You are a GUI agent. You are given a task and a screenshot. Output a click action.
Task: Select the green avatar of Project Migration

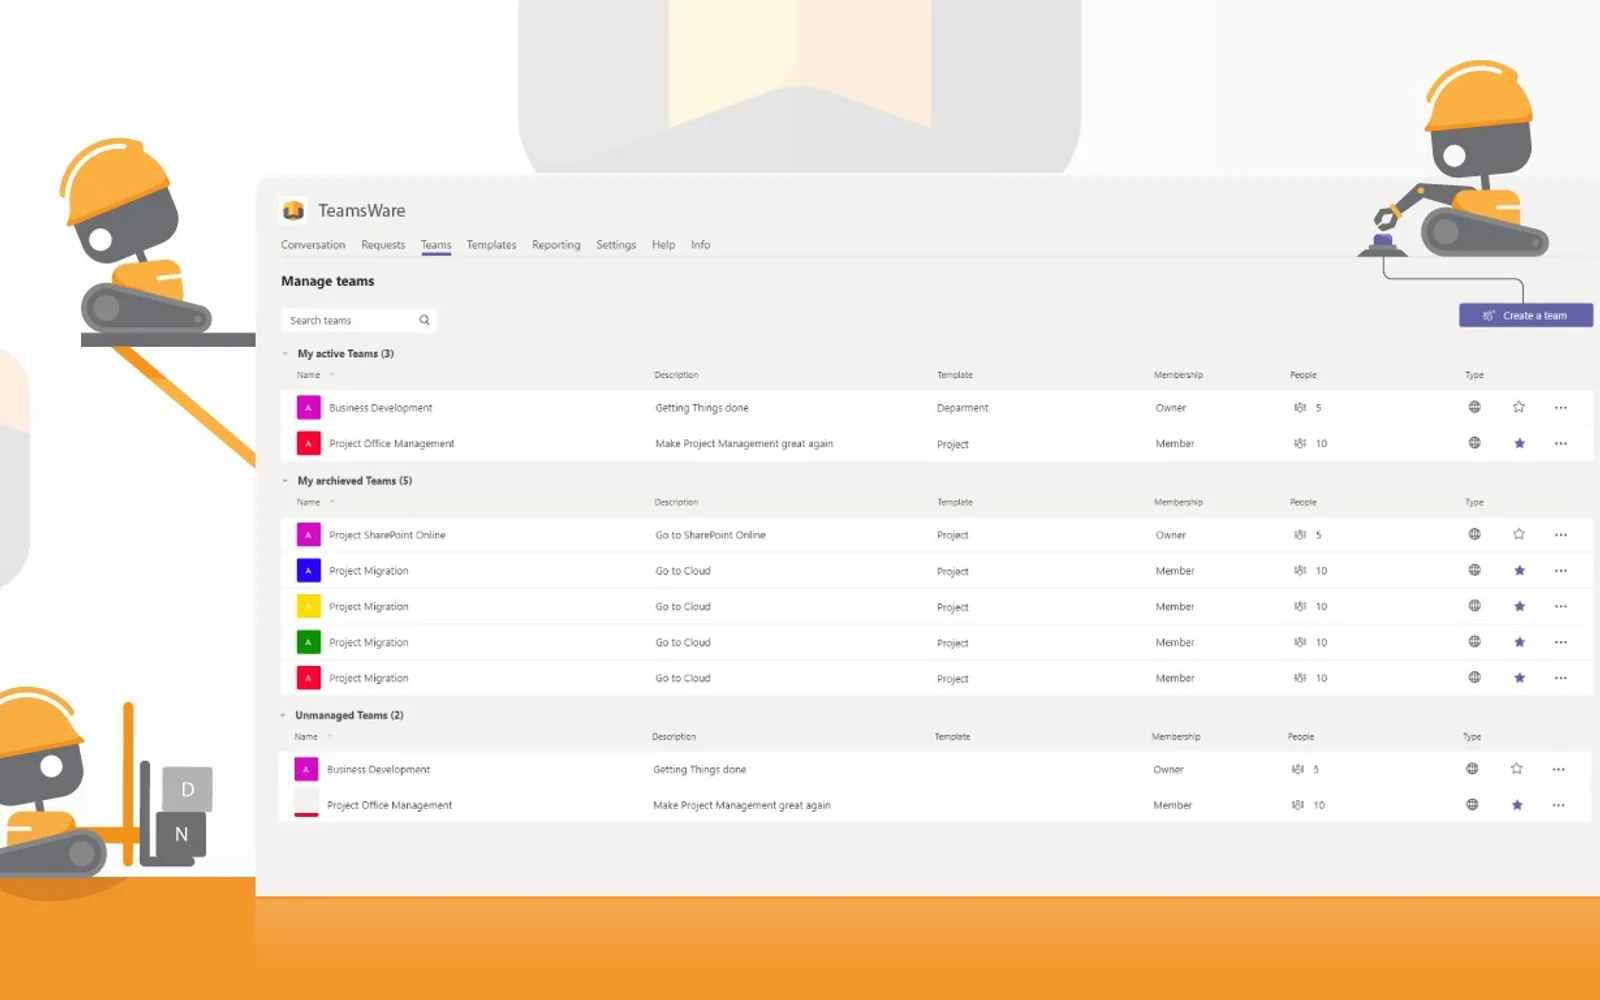pyautogui.click(x=308, y=642)
